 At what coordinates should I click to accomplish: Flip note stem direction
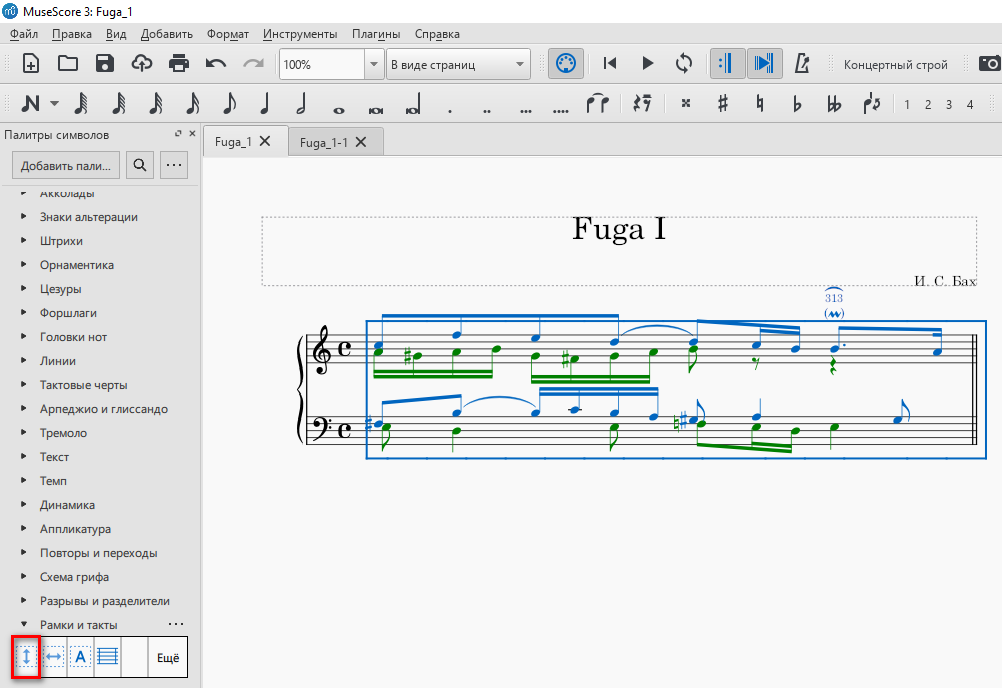[872, 103]
